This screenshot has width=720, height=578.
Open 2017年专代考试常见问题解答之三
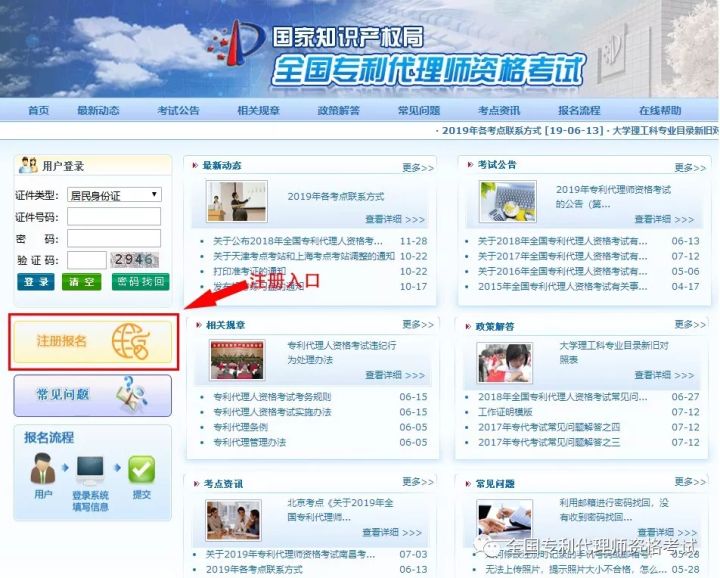549,442
